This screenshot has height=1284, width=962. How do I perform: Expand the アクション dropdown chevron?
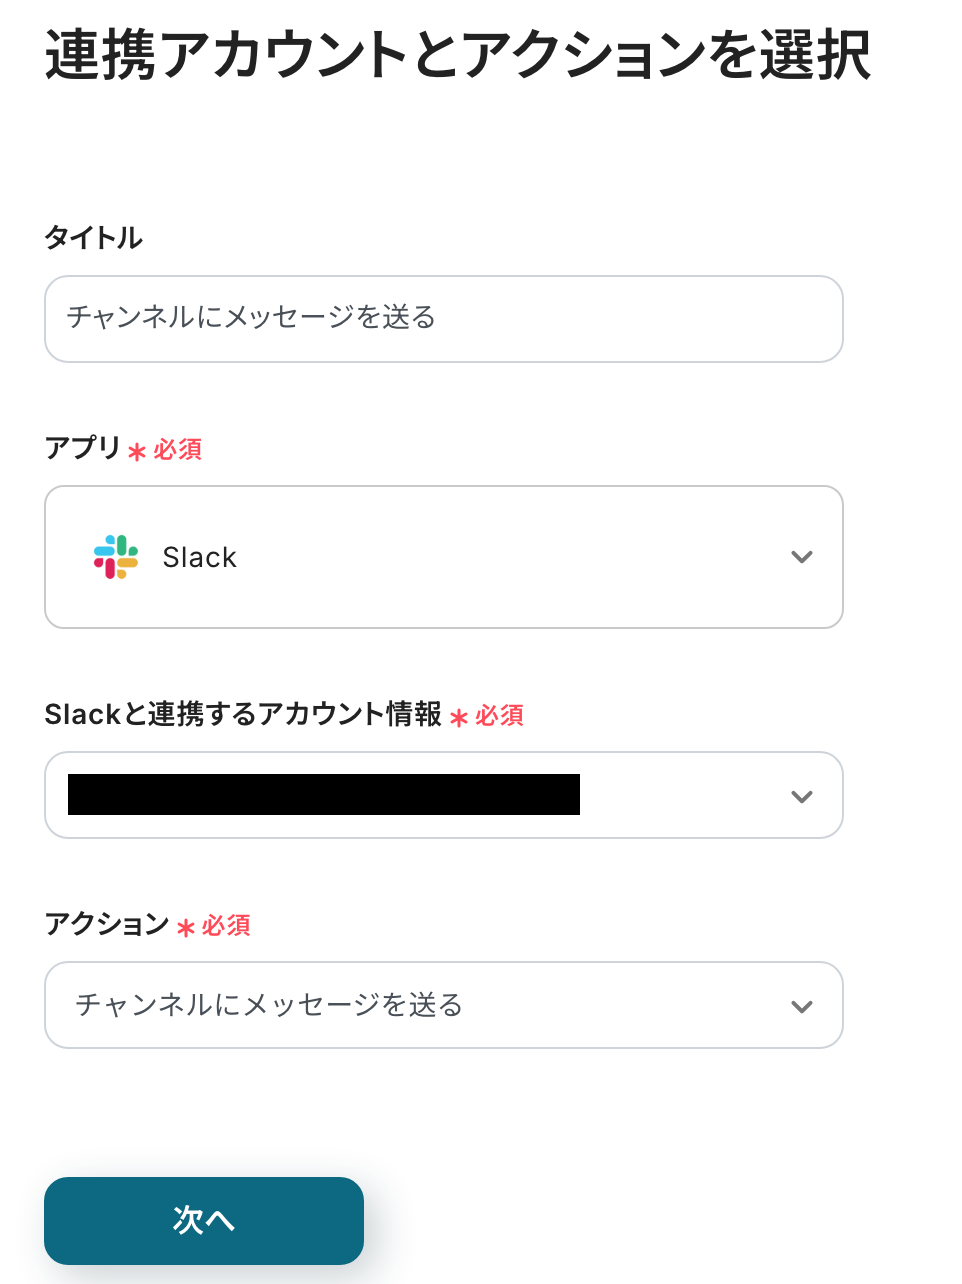(x=801, y=1006)
